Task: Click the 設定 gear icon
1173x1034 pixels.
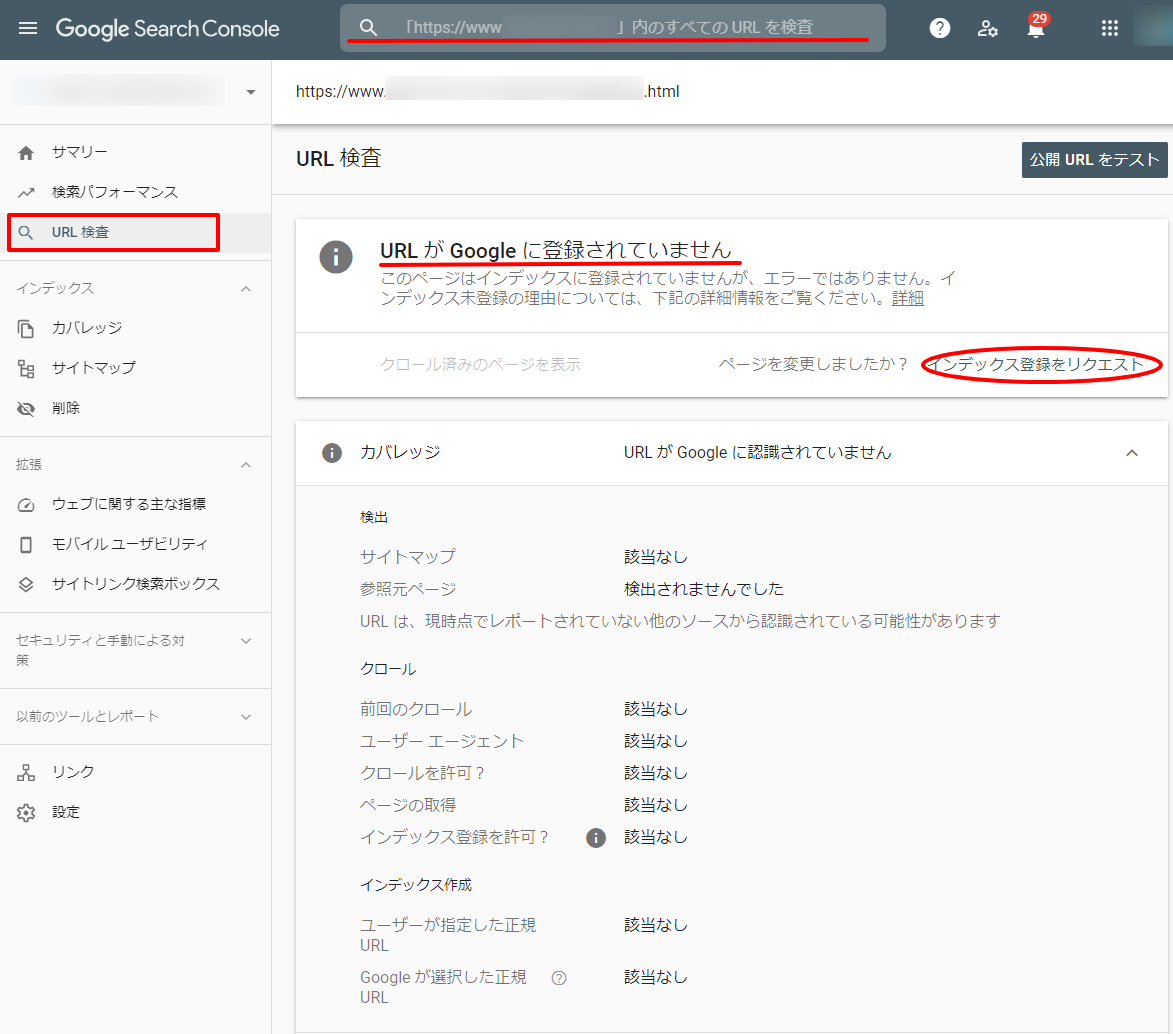Action: 26,813
